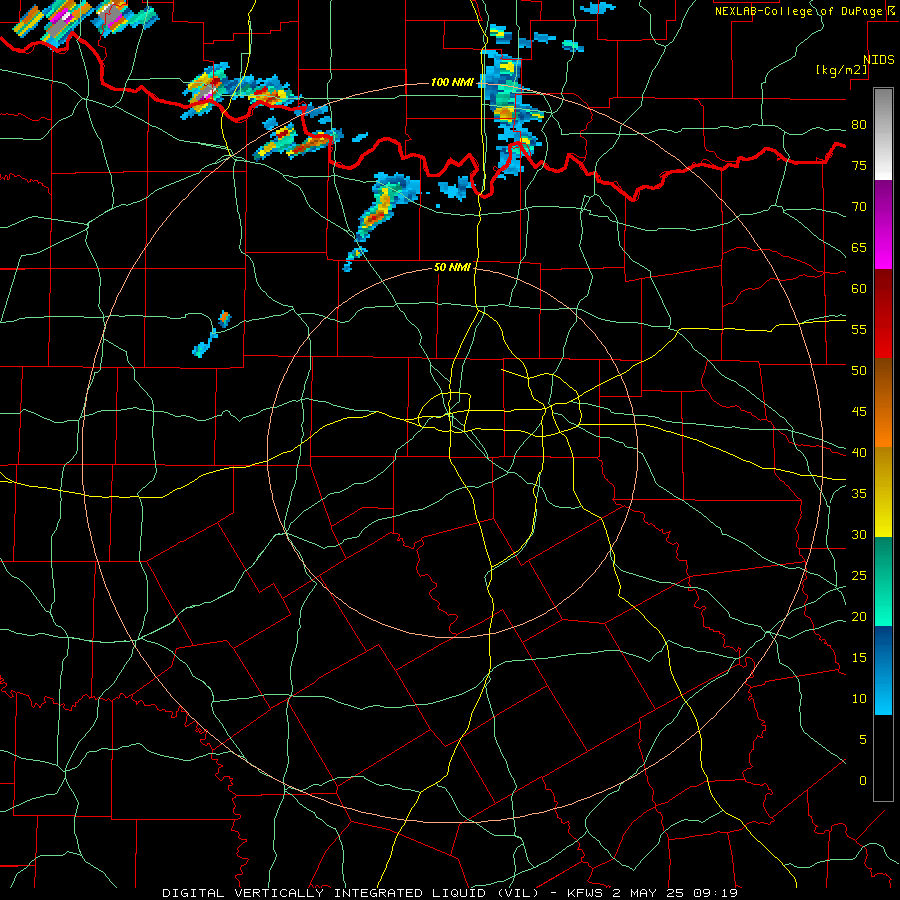The image size is (900, 900).
Task: Click the 0 value on the VIL scale
Action: click(x=863, y=781)
